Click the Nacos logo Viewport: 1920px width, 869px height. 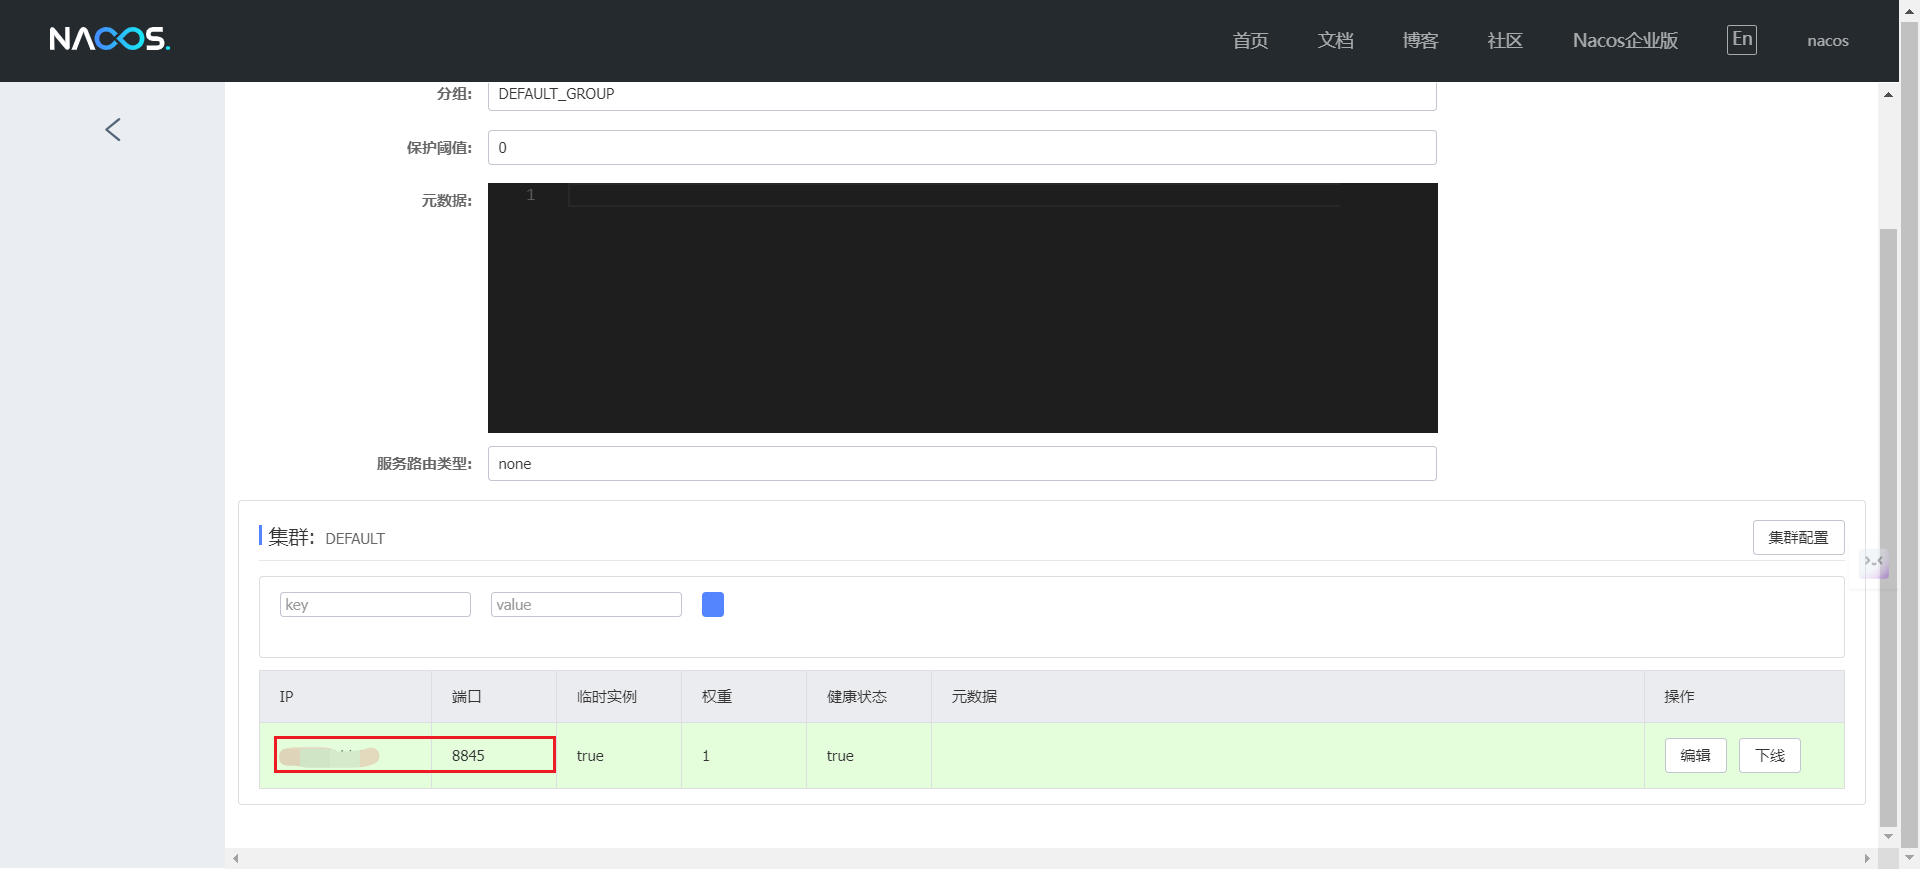pos(110,39)
